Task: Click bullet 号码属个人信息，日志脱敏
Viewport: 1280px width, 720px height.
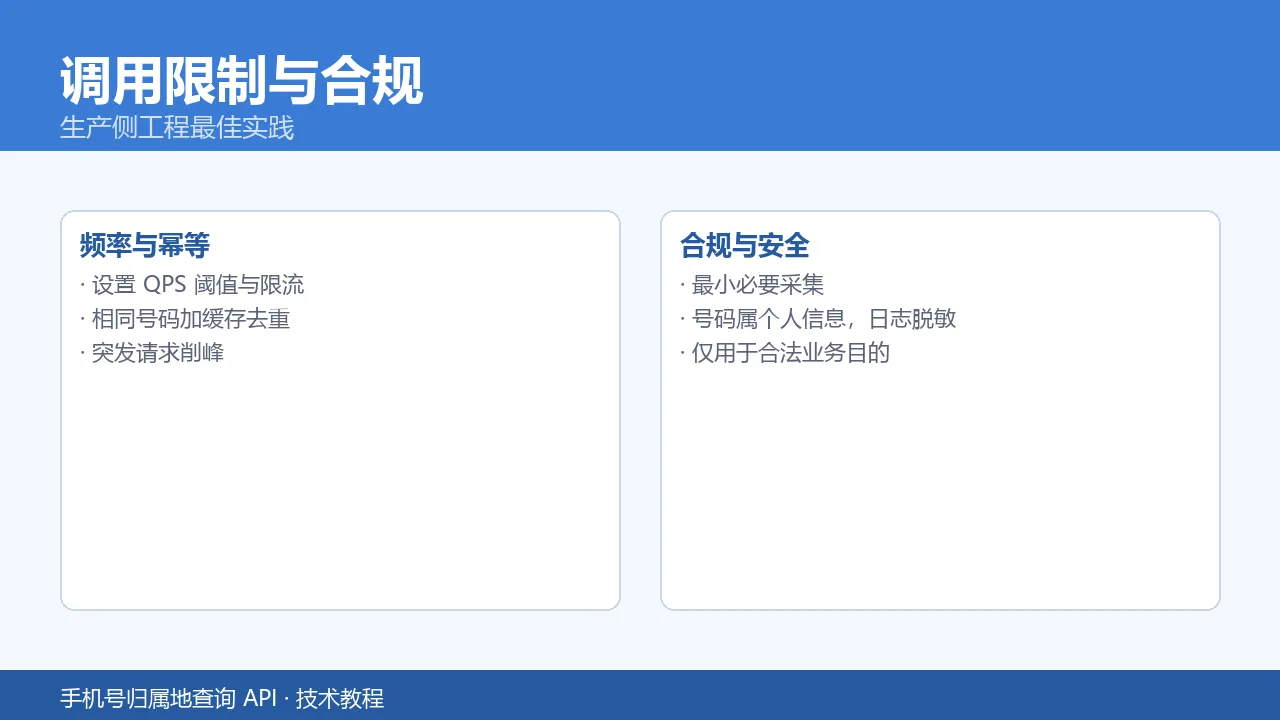Action: [818, 319]
